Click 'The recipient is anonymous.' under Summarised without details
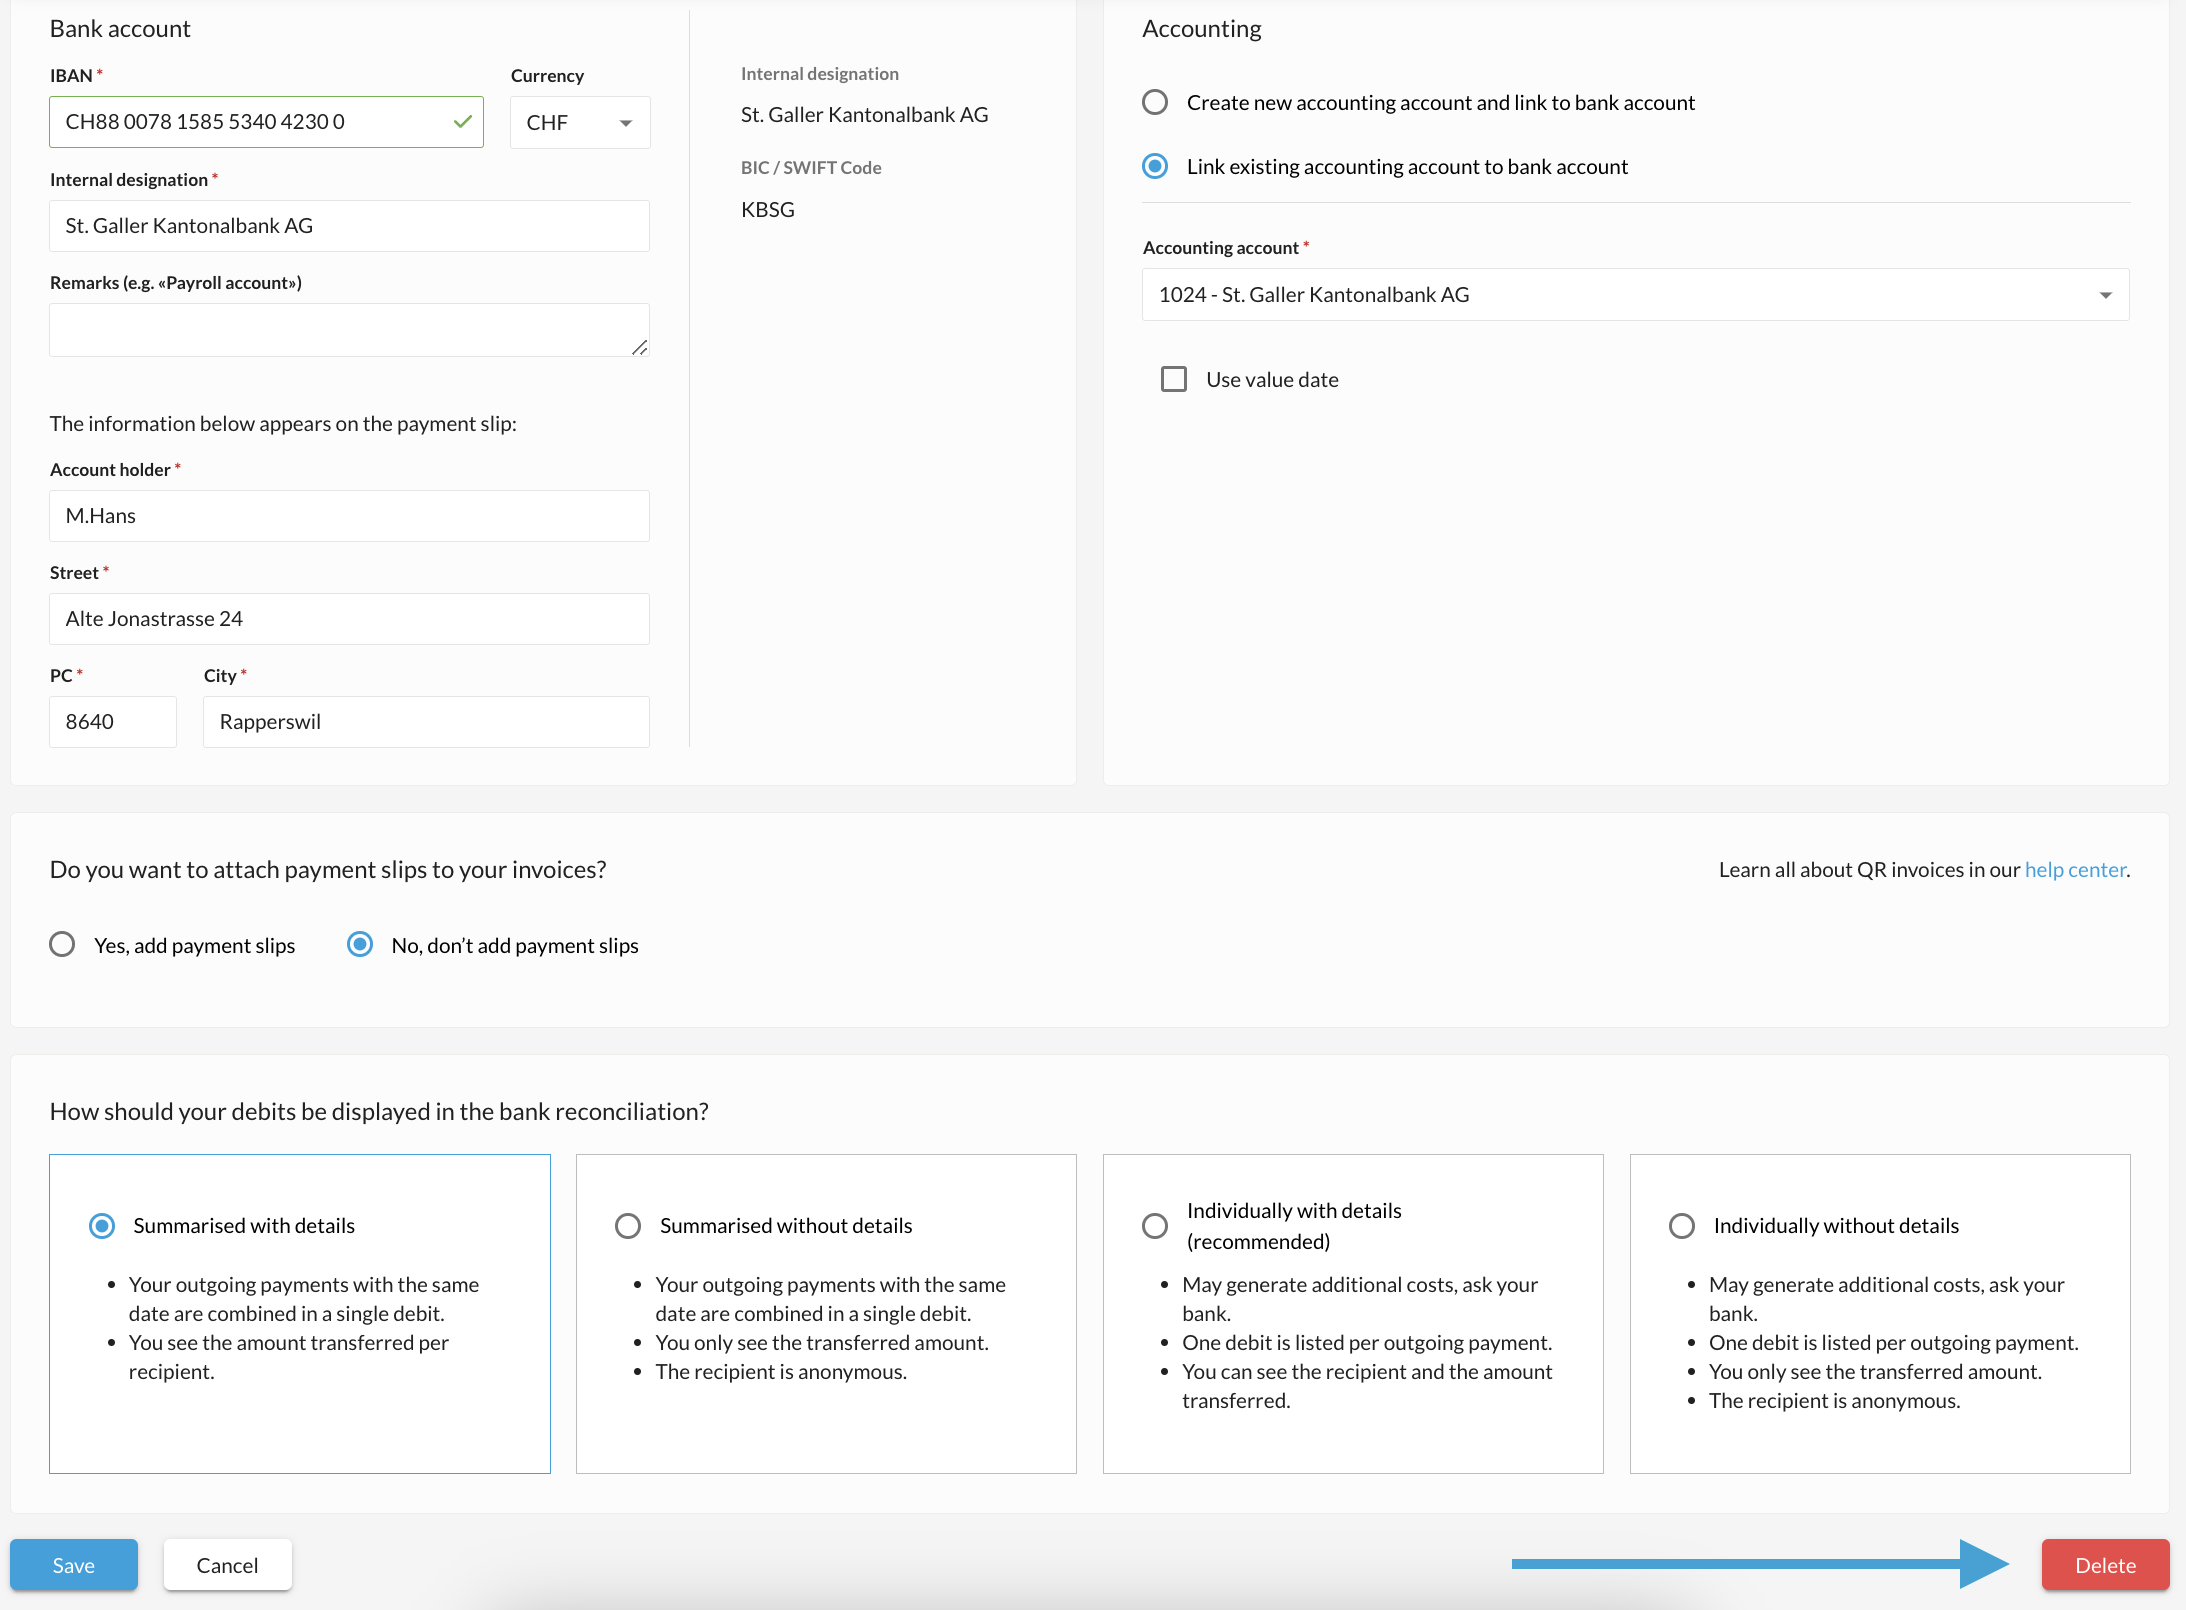This screenshot has height=1610, width=2186. tap(781, 1372)
